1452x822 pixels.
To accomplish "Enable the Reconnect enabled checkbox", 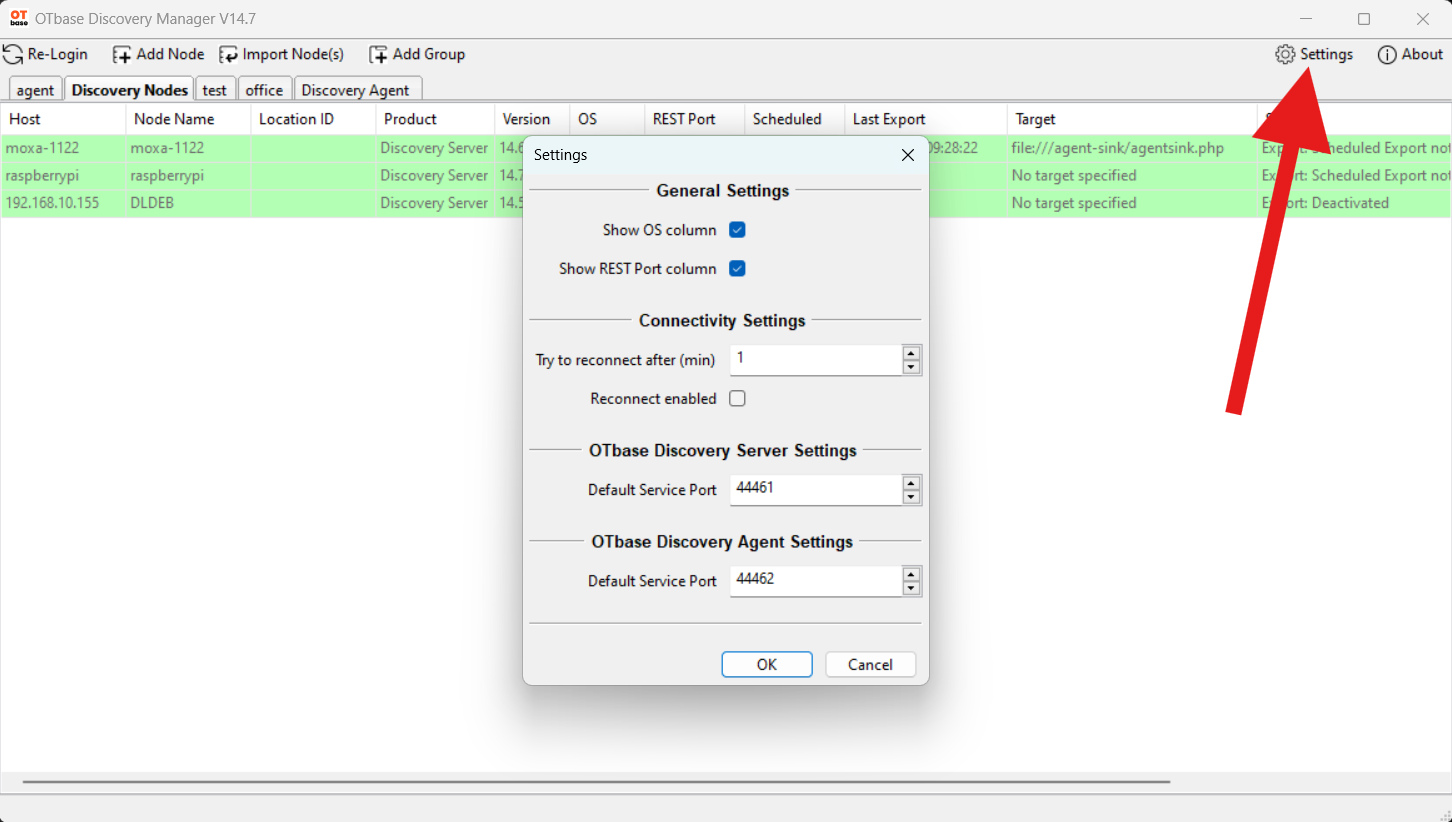I will point(737,399).
